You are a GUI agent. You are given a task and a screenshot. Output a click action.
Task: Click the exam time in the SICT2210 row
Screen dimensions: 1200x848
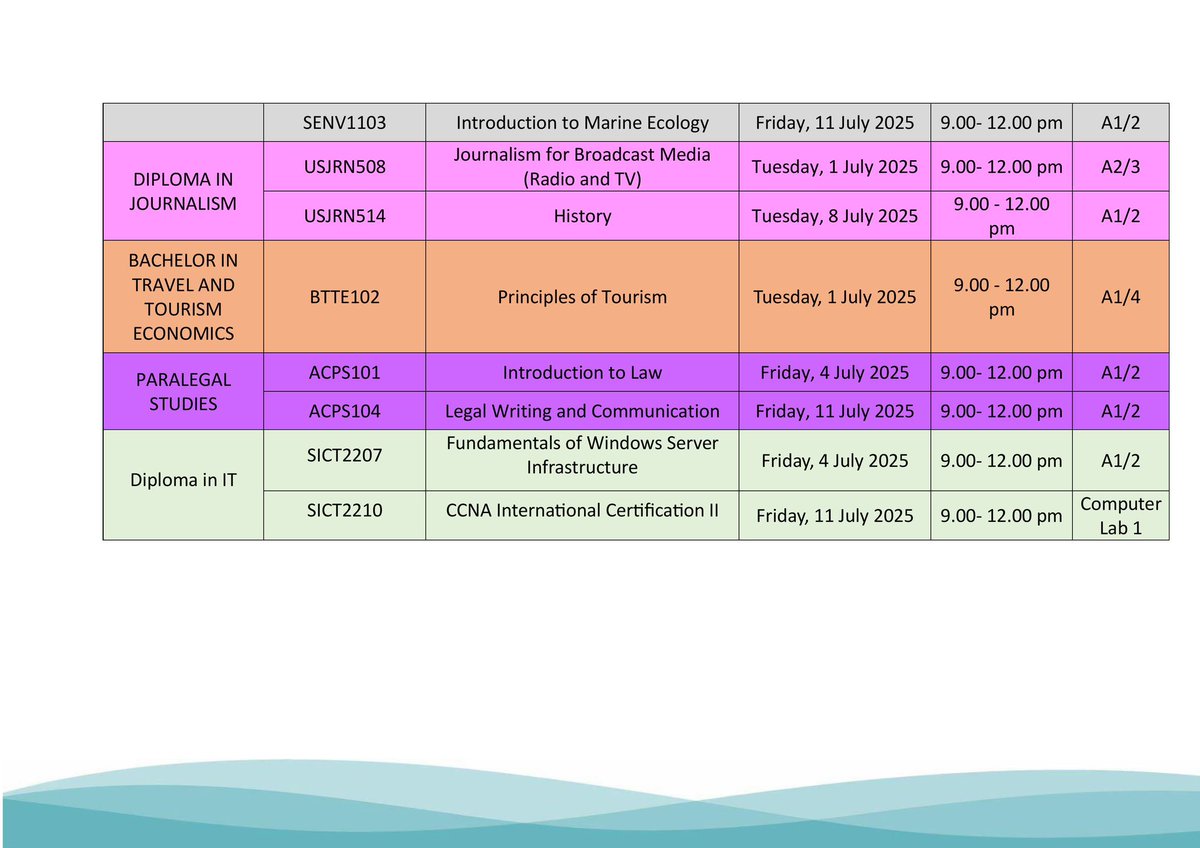coord(1001,515)
